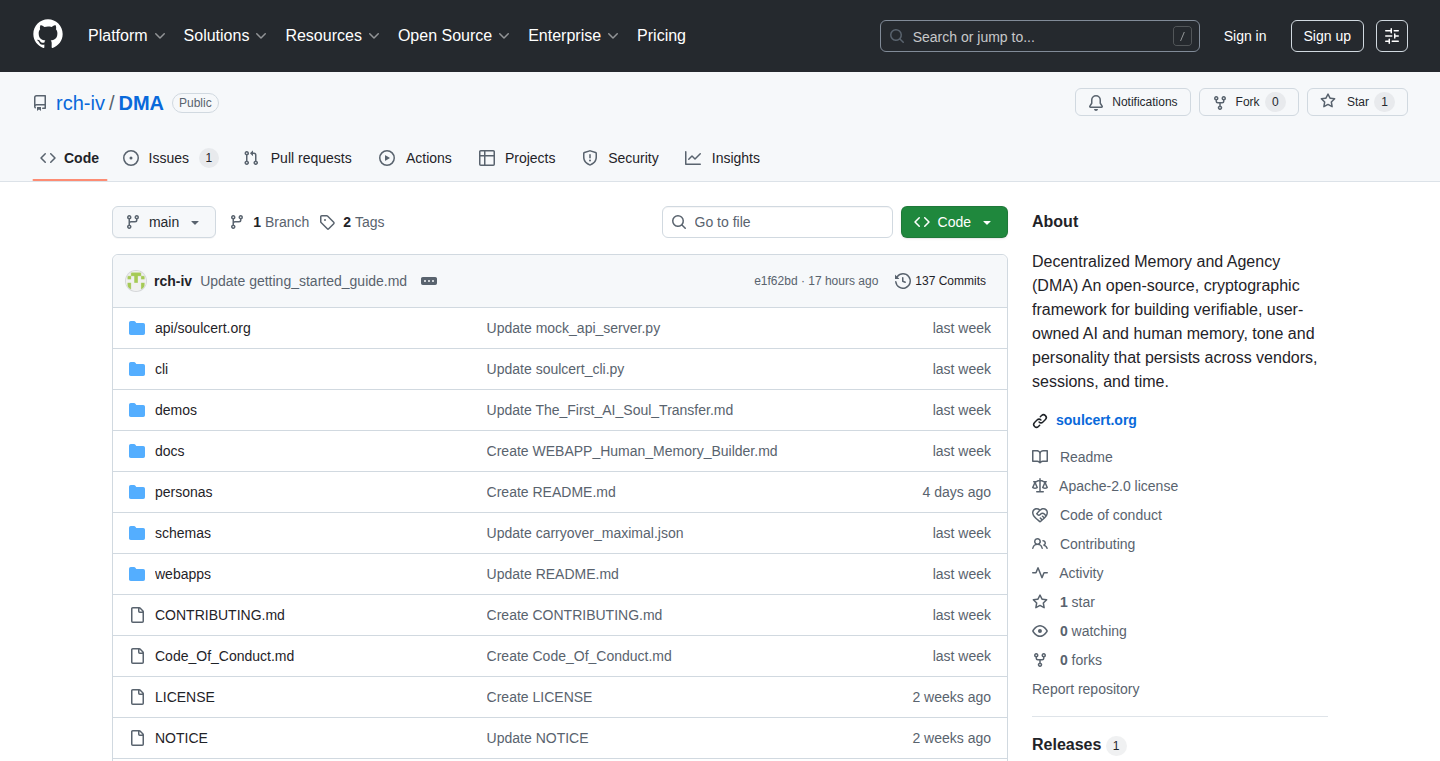Click the scale icon beside Apache-2.0 license
Viewport: 1440px width, 761px height.
pos(1040,486)
